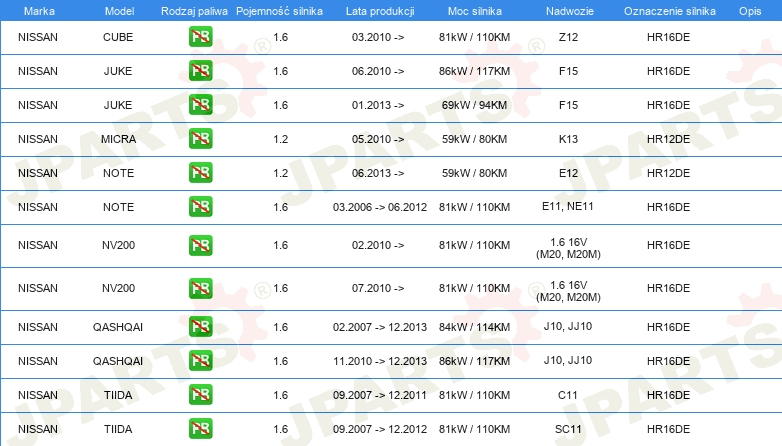Click the Marka column header
The width and height of the screenshot is (782, 446).
[39, 11]
